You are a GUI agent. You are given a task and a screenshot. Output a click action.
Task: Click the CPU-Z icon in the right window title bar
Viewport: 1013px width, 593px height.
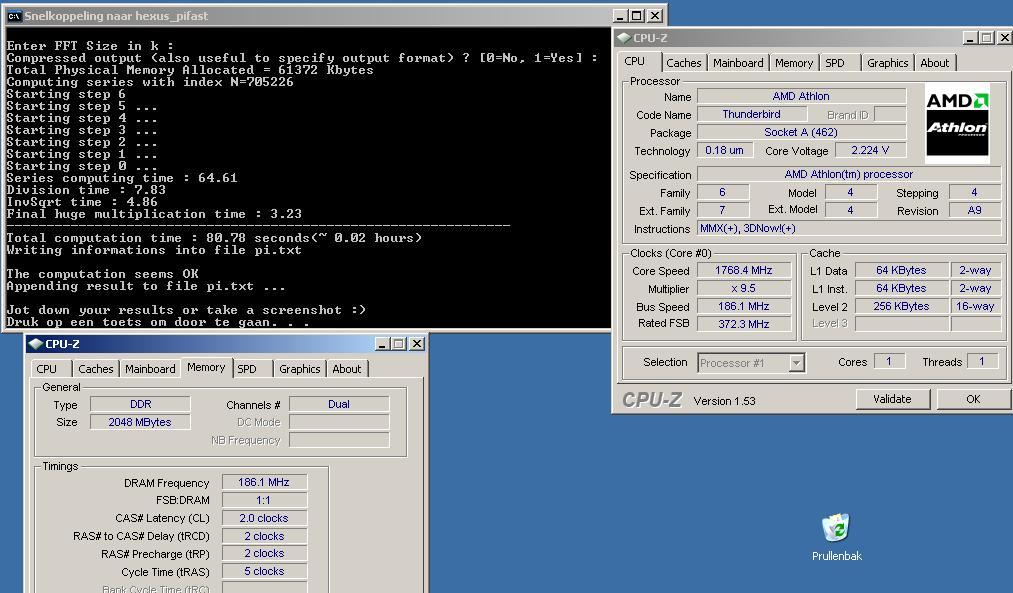623,37
